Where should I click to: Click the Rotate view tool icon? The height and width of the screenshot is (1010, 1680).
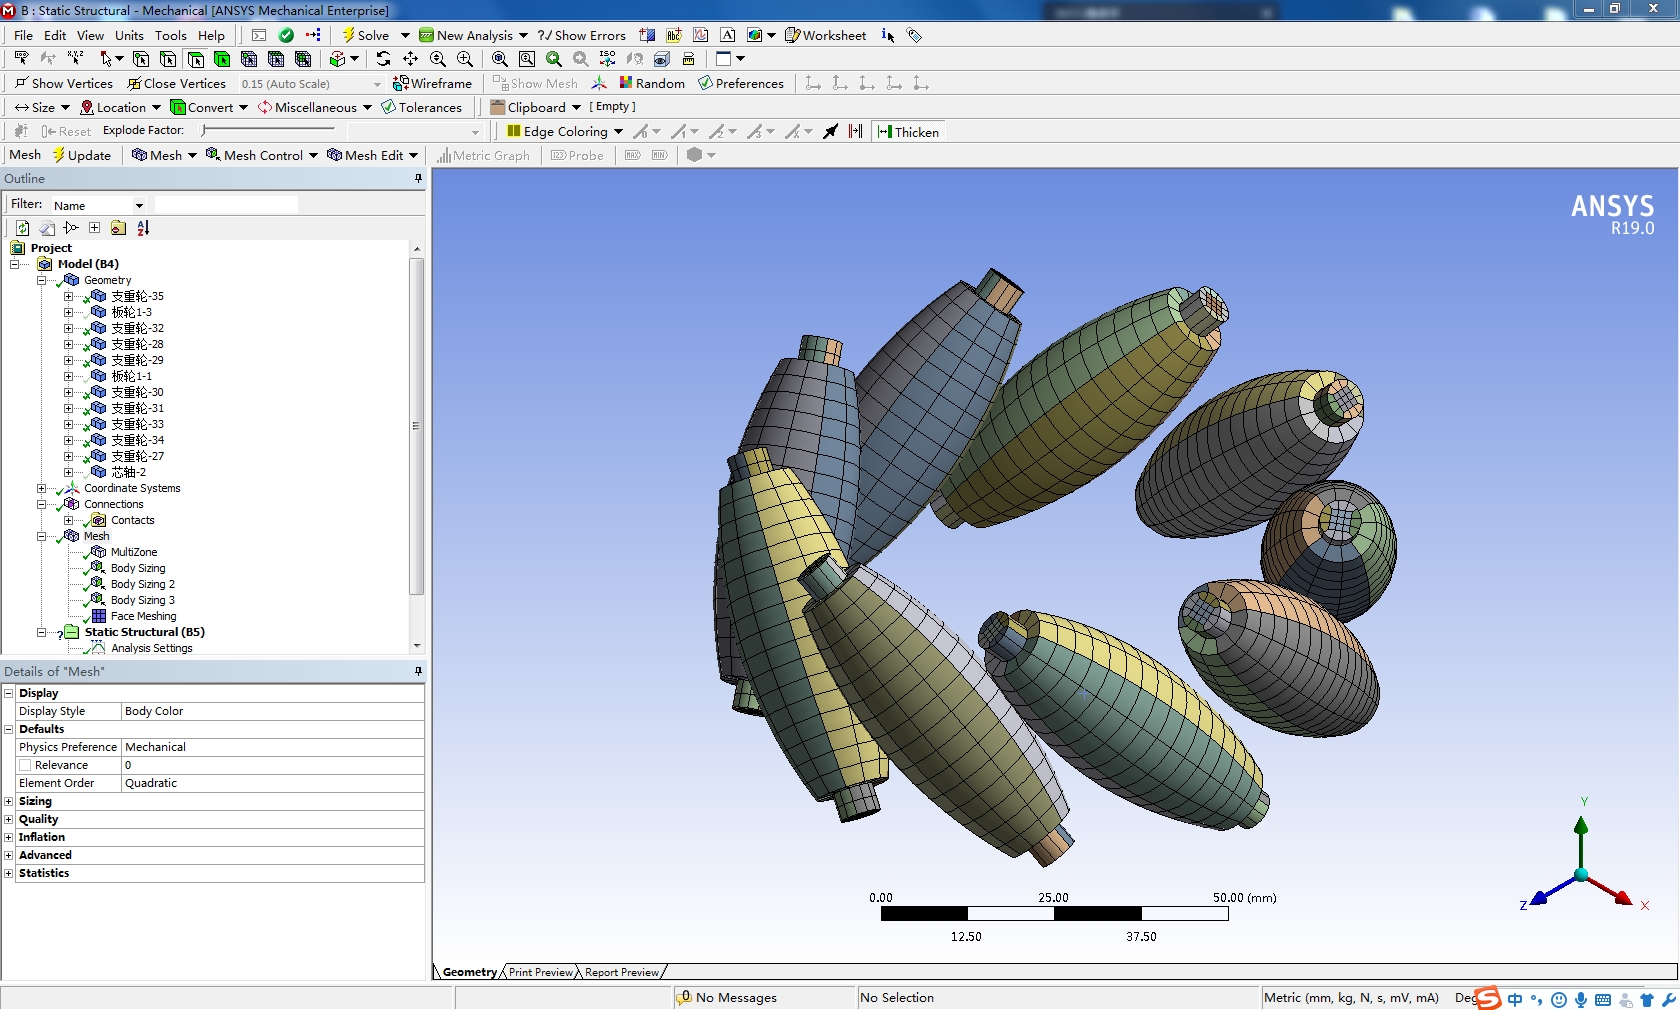[x=383, y=59]
